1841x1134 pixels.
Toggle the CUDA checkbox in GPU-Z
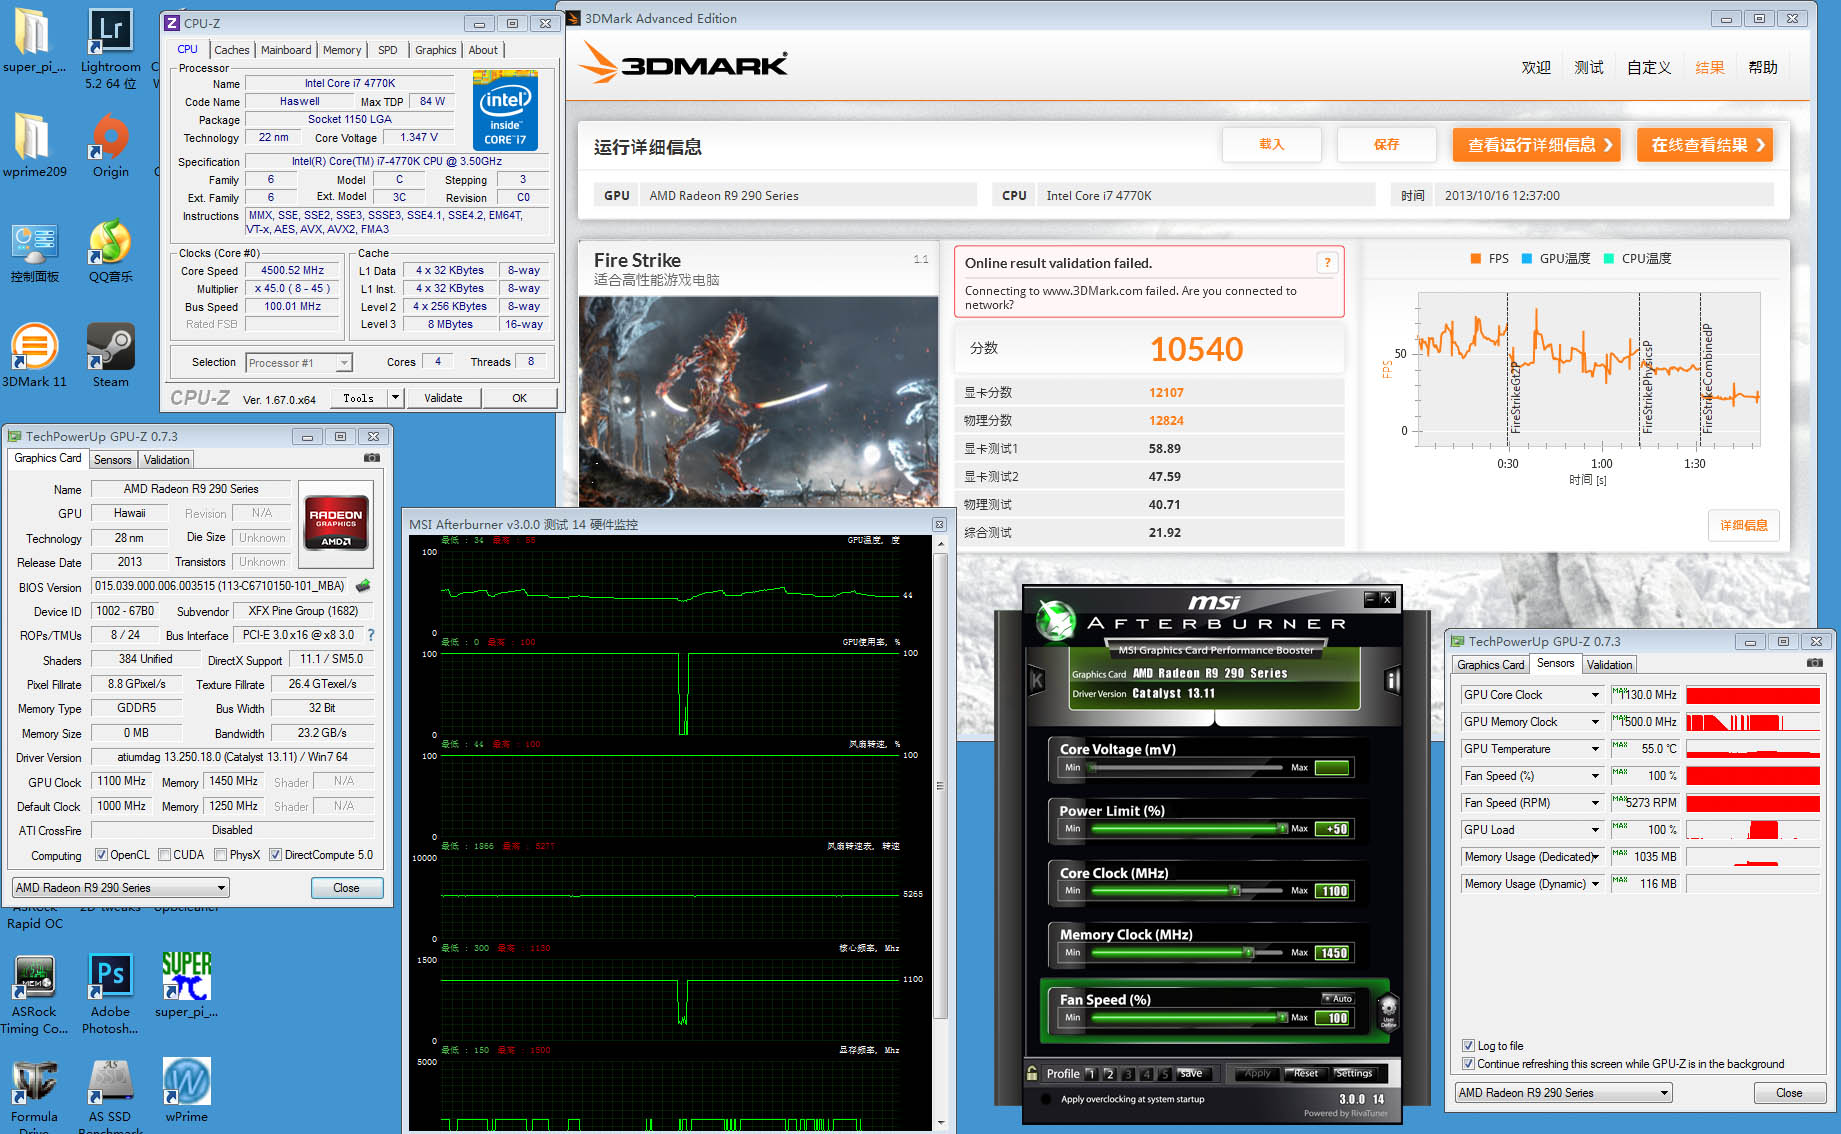tap(164, 855)
